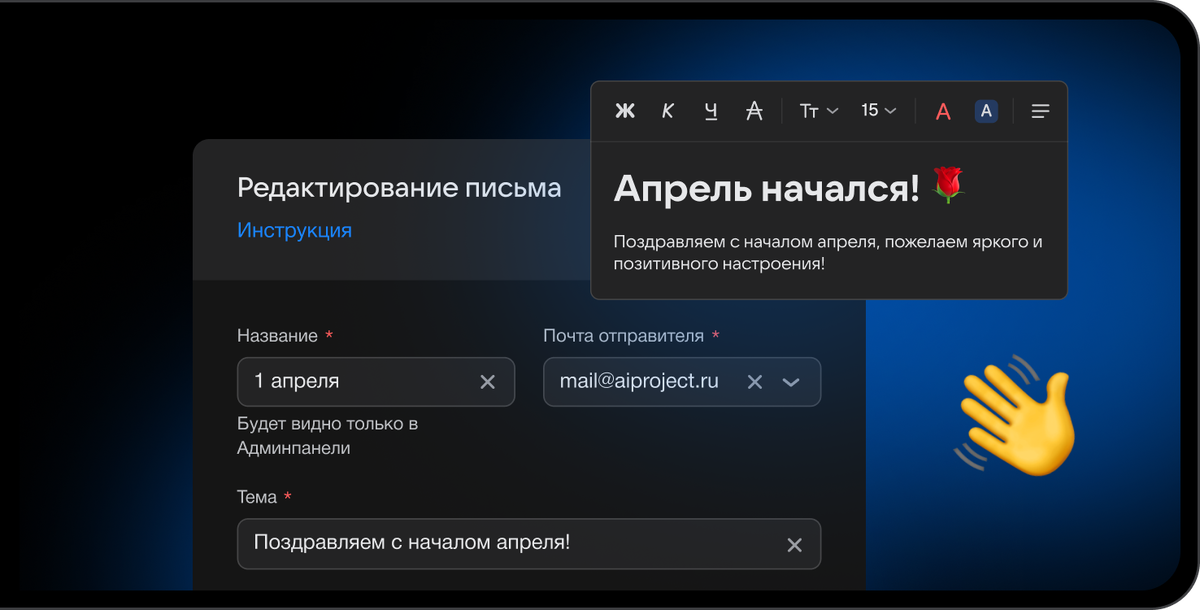The image size is (1200, 610).
Task: Open the text alignment options
Action: click(x=1040, y=111)
